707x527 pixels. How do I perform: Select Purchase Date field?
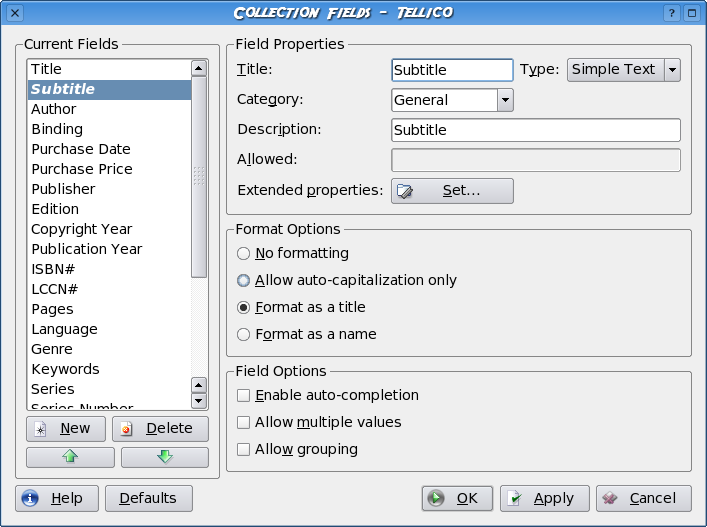click(110, 149)
